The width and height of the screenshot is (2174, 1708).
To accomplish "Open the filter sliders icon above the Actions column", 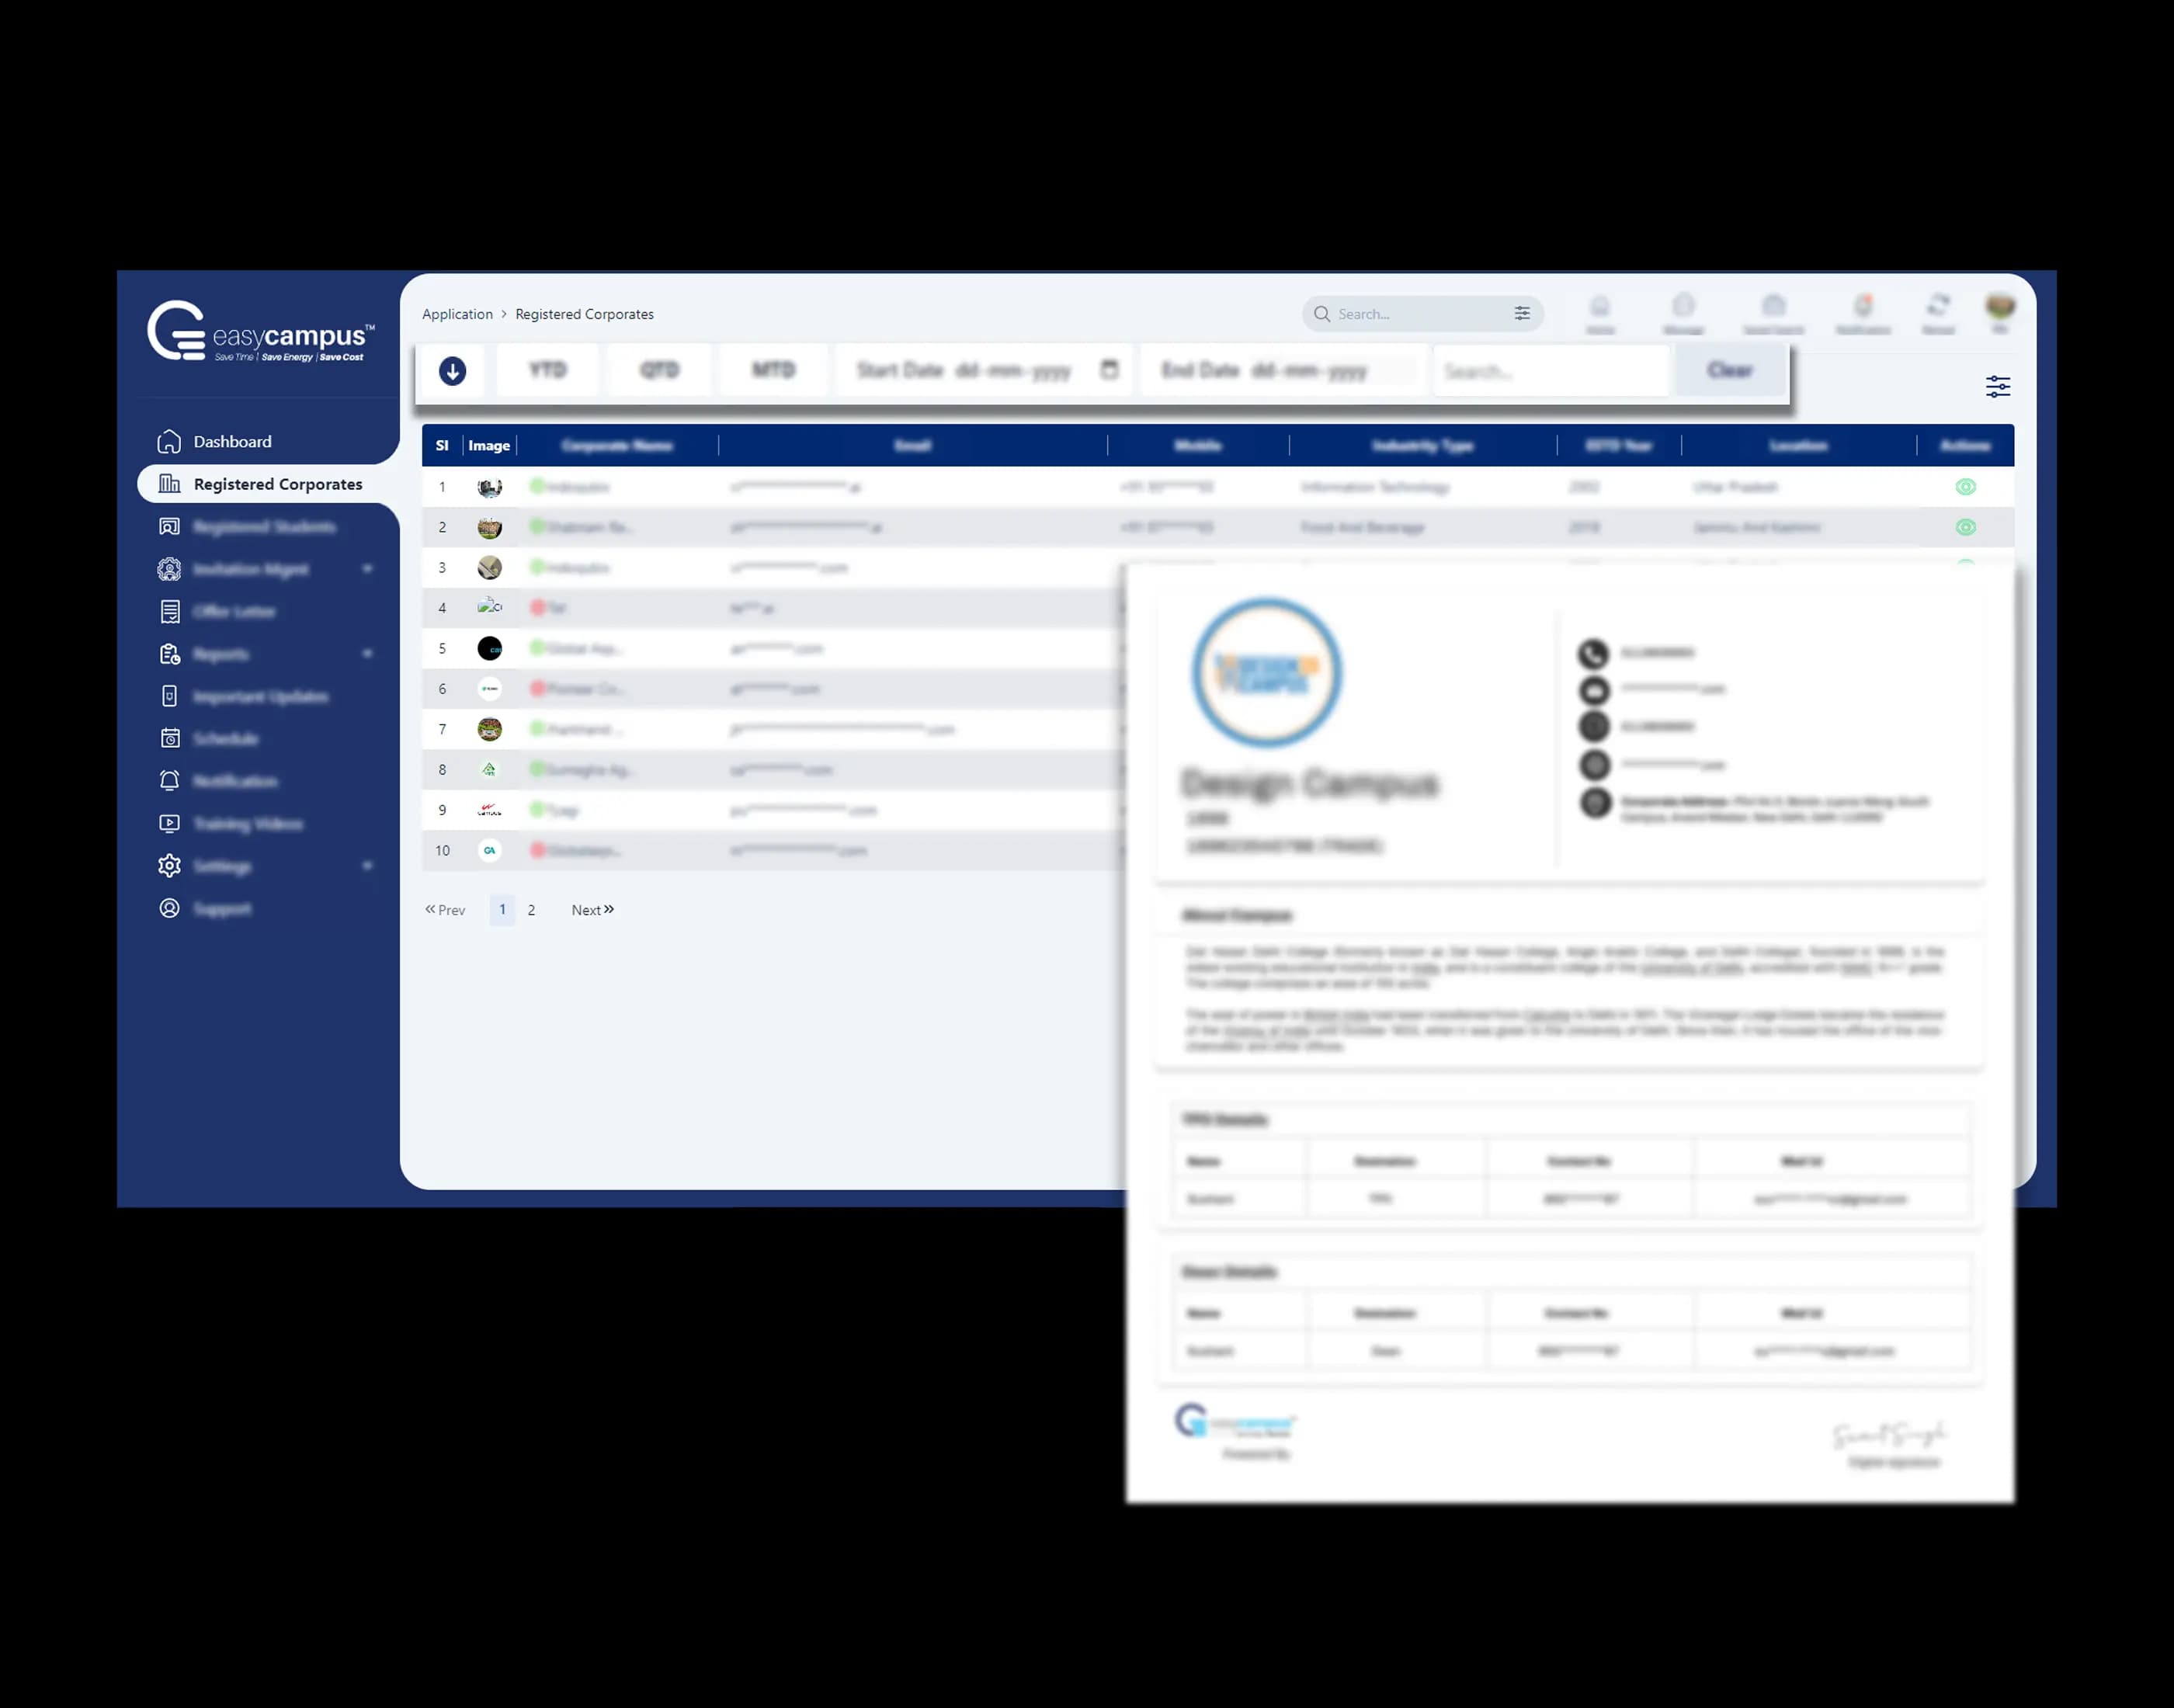I will (x=1997, y=387).
